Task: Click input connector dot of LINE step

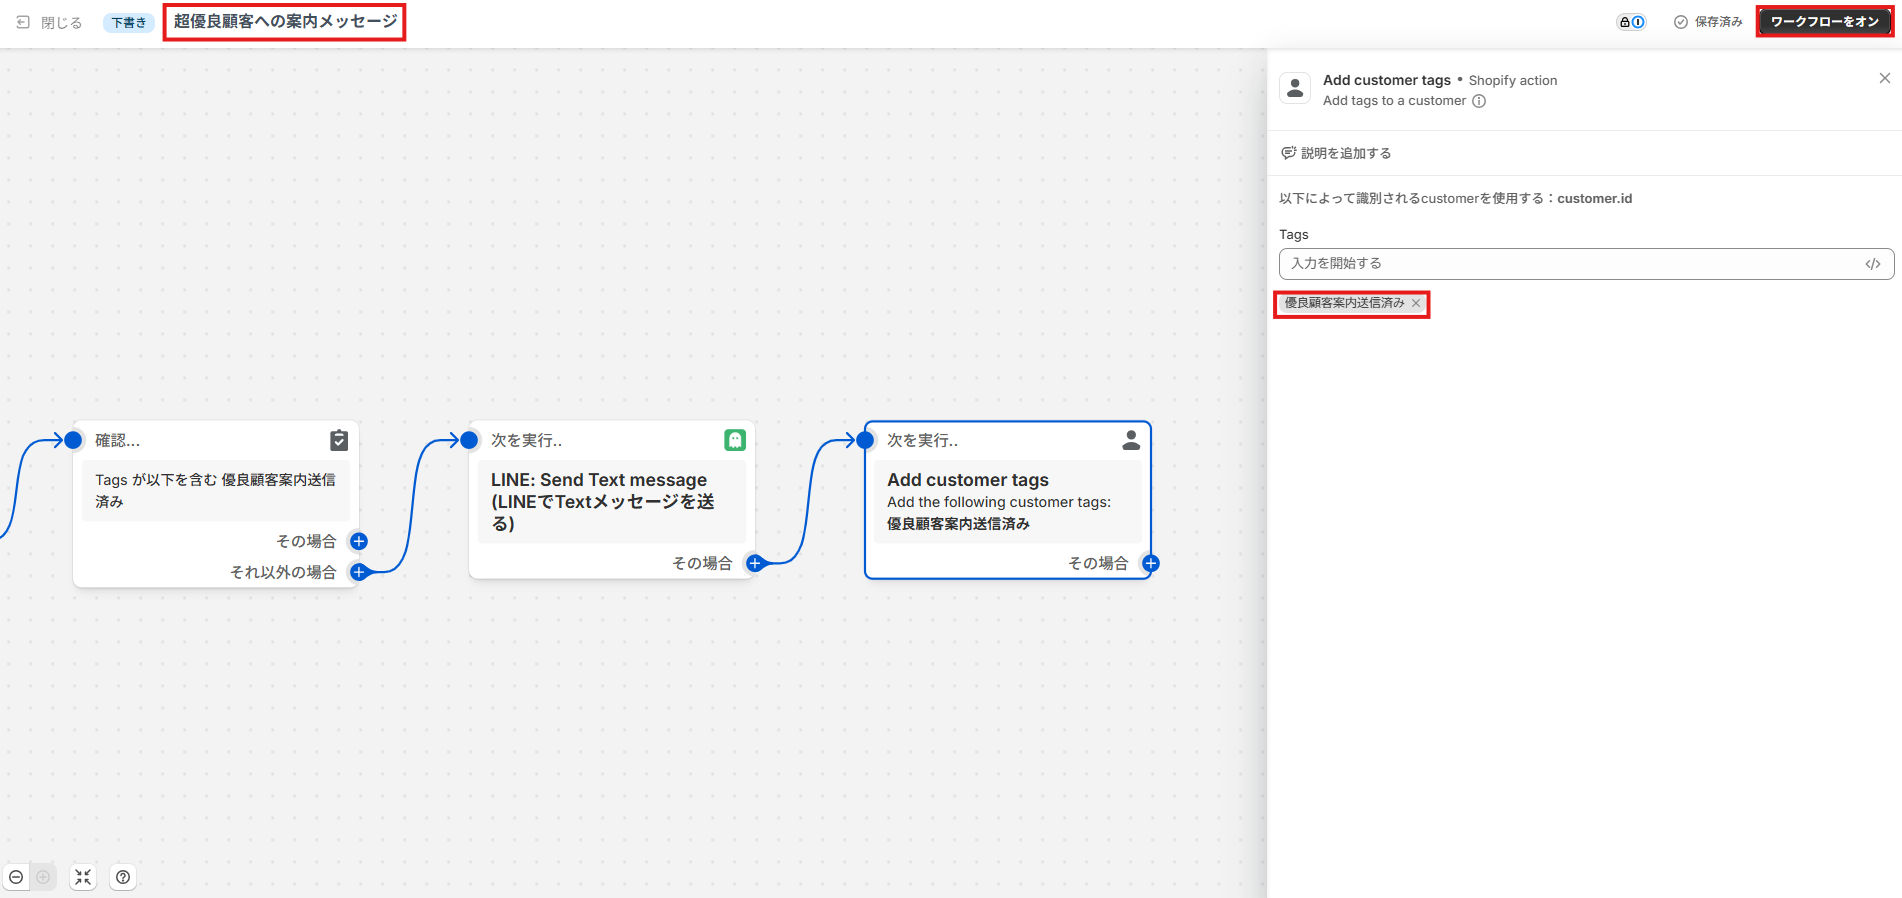Action: coord(469,440)
